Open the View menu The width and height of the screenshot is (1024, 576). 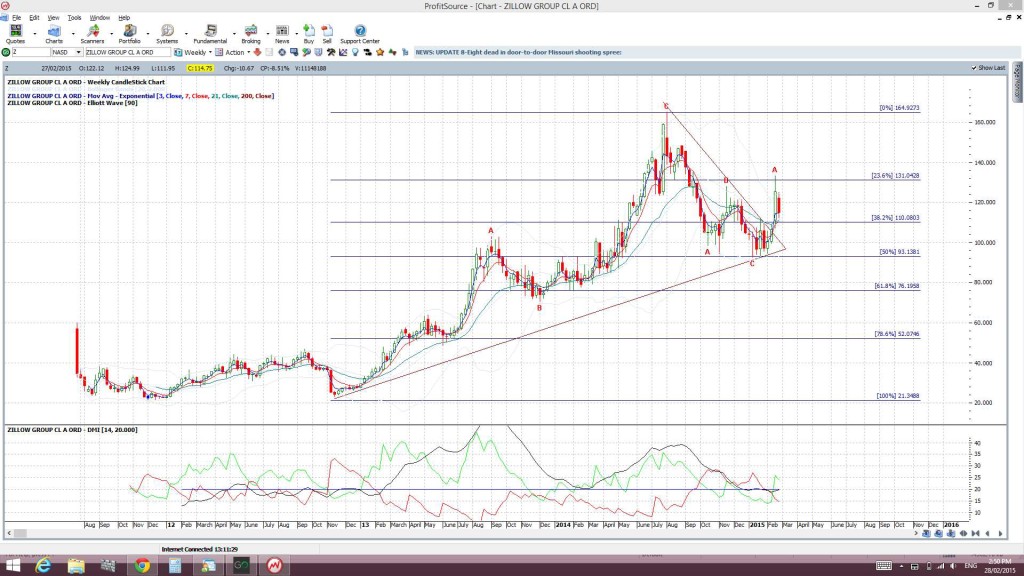(x=53, y=18)
